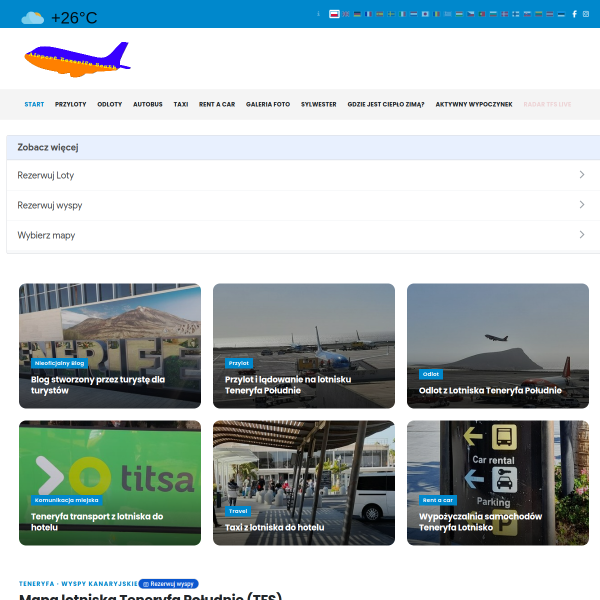Go to AKTYWNY WYPOCZYNEK menu item

474,104
